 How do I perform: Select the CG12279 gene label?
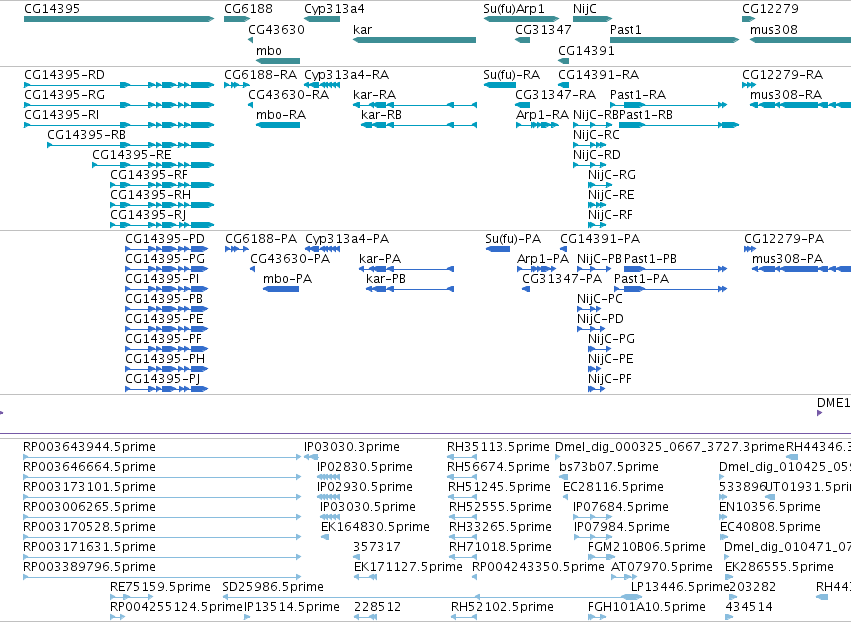(x=770, y=9)
